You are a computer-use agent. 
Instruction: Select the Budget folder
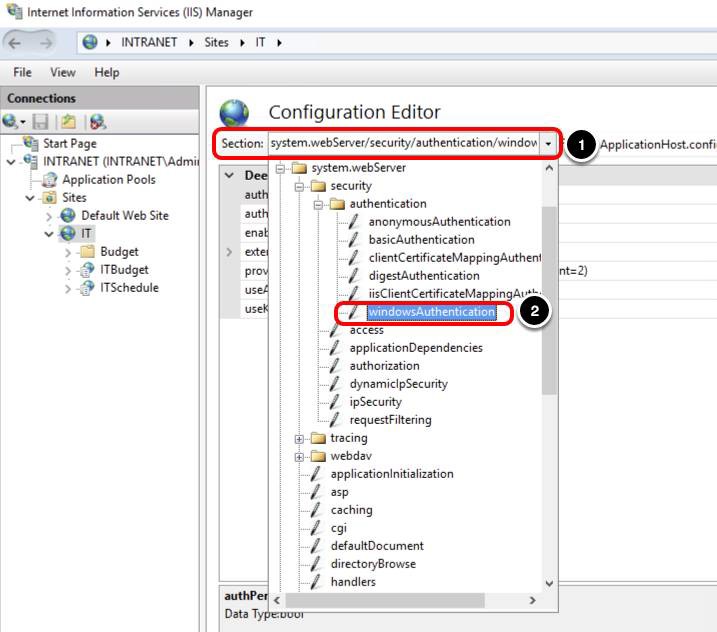pyautogui.click(x=119, y=252)
